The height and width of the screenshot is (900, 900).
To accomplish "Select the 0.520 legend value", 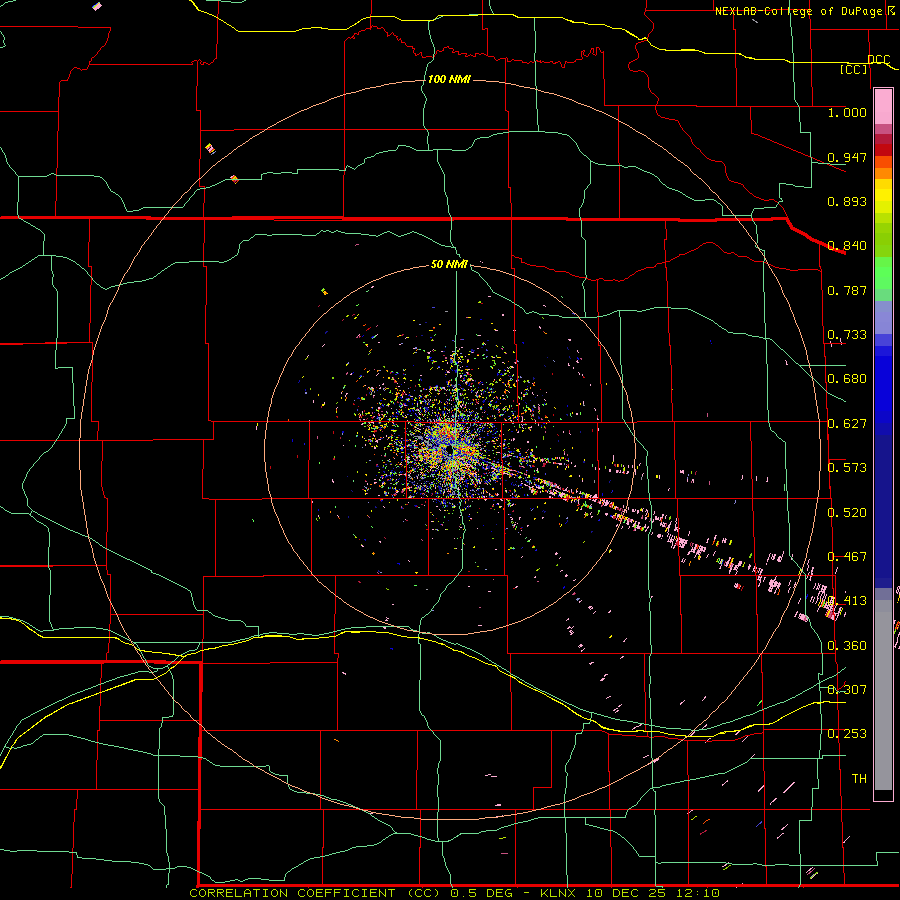I will pyautogui.click(x=847, y=513).
